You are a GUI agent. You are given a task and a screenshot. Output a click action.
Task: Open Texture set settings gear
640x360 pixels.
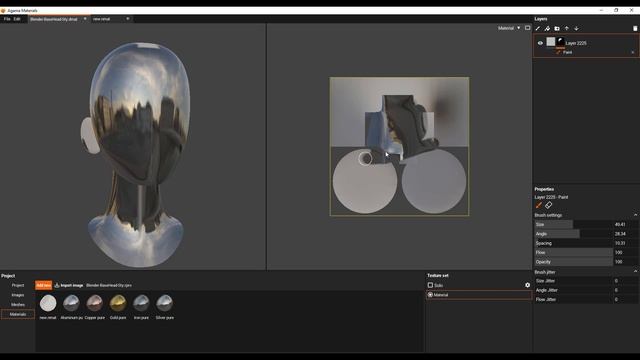coord(527,285)
